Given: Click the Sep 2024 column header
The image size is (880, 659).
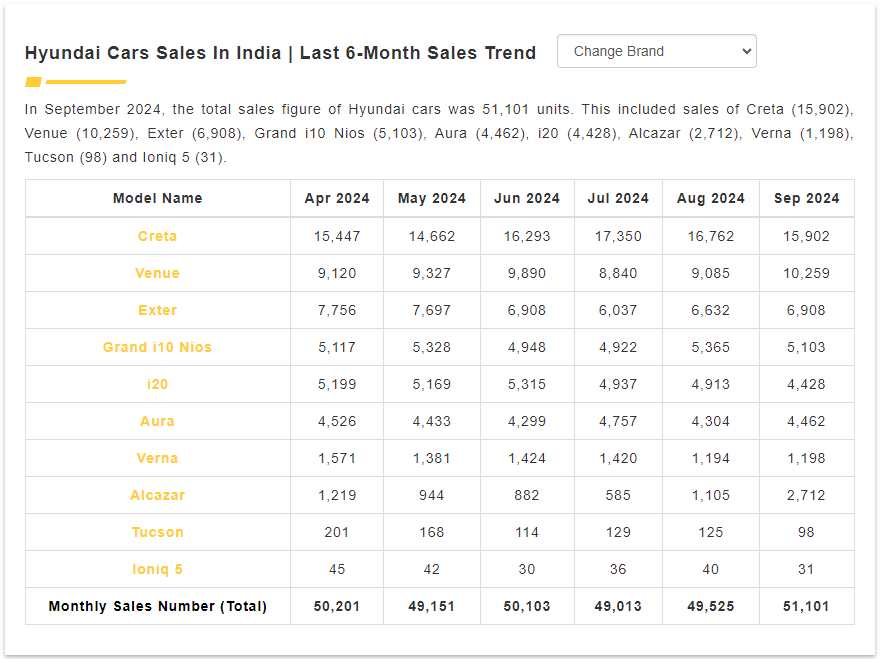Looking at the screenshot, I should tap(806, 198).
